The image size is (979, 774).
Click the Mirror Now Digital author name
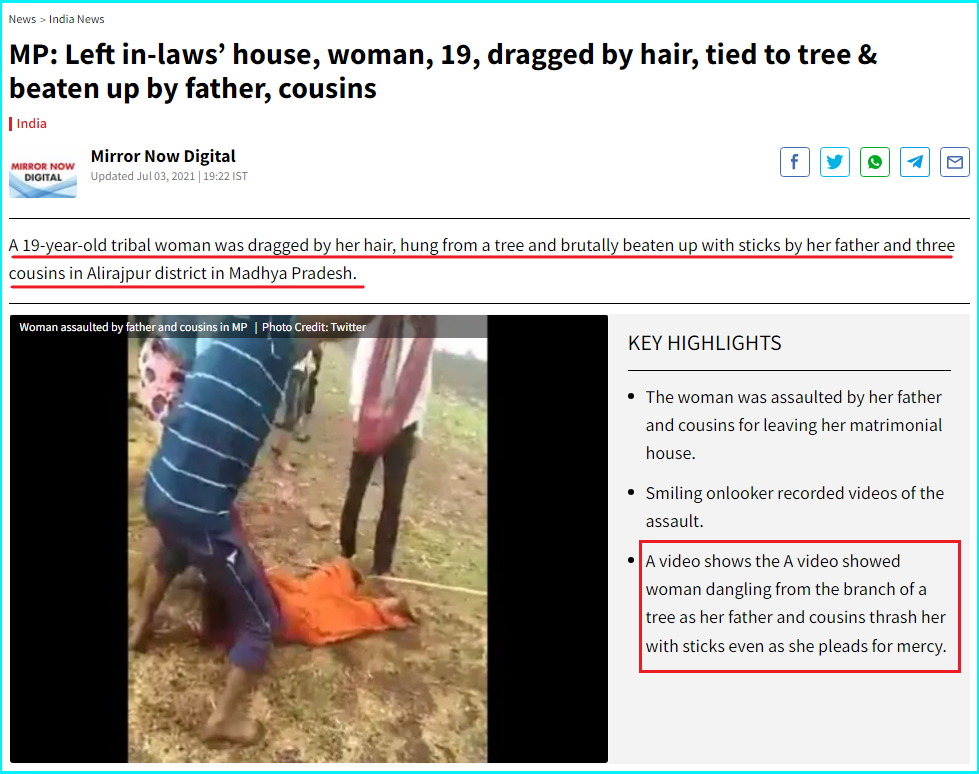[163, 156]
